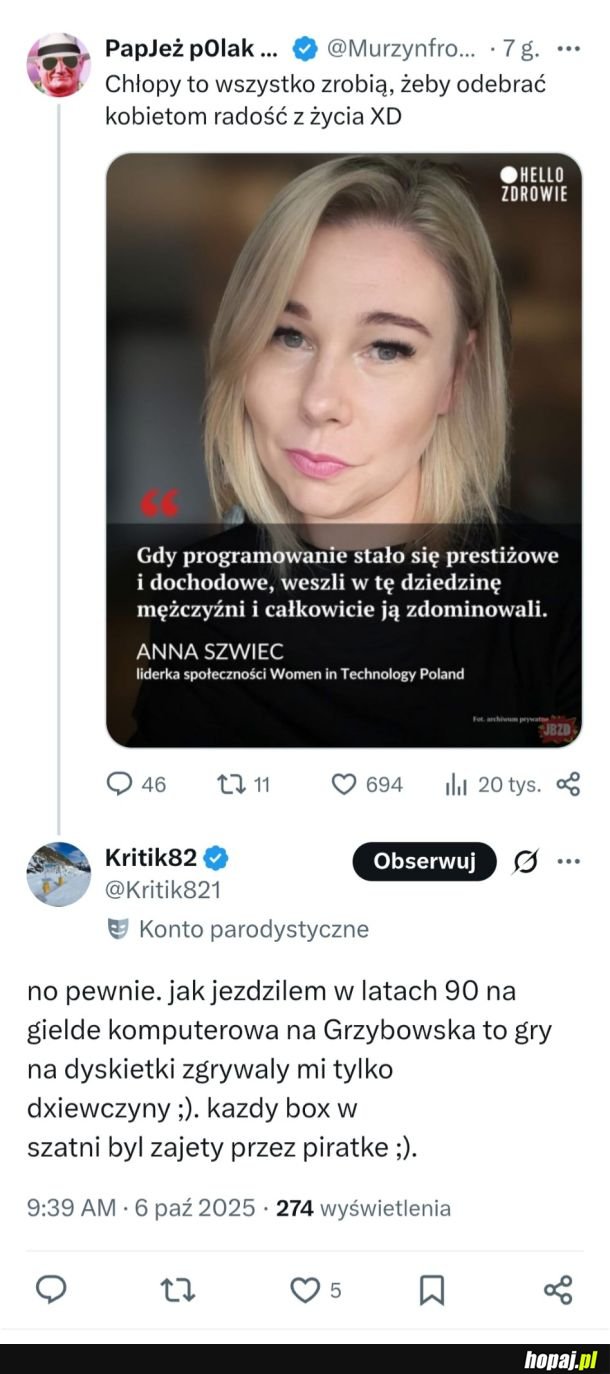The width and height of the screenshot is (610, 1374).
Task: Reply to the PapJeż pOlak post
Action: 121,784
